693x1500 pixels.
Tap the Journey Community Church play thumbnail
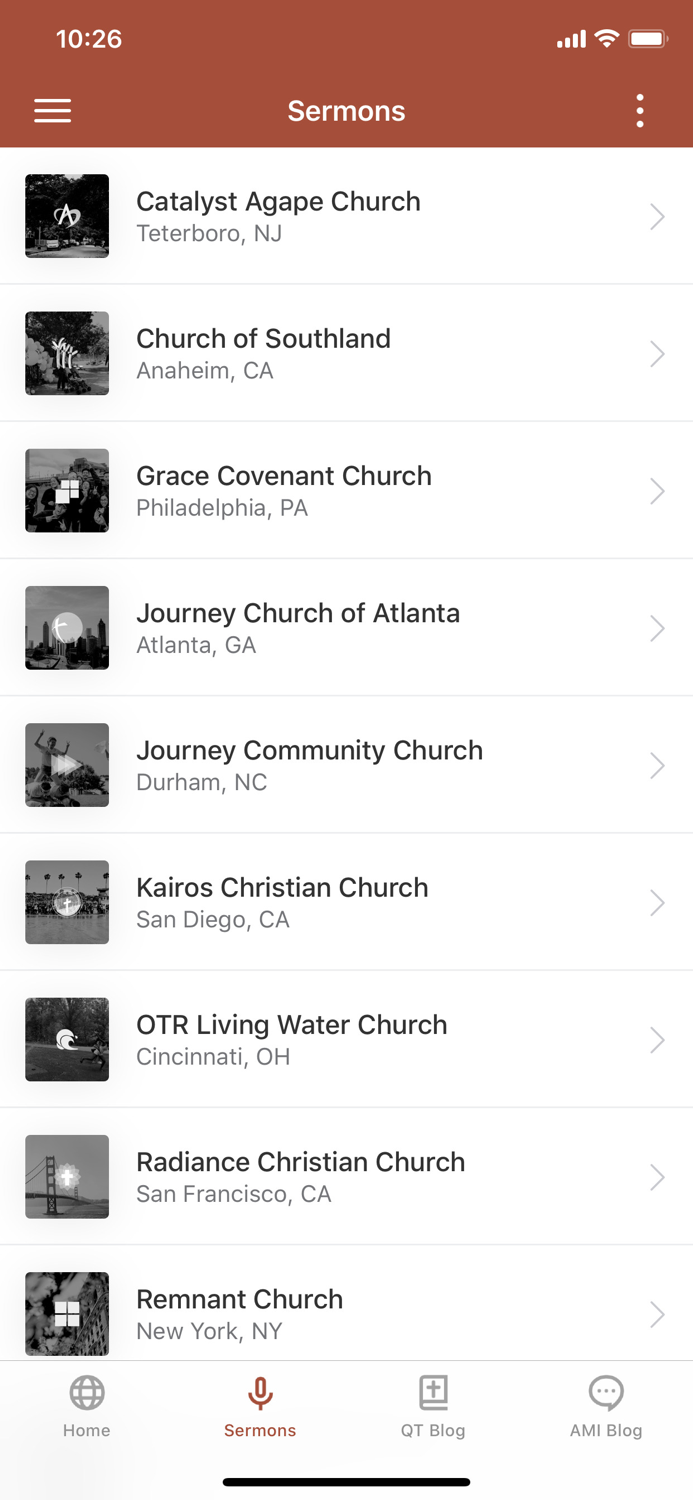click(x=66, y=765)
